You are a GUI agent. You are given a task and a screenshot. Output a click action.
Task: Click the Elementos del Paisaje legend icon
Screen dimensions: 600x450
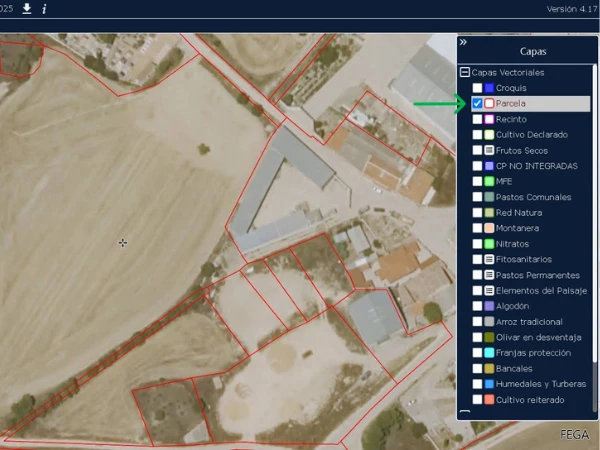click(x=489, y=290)
